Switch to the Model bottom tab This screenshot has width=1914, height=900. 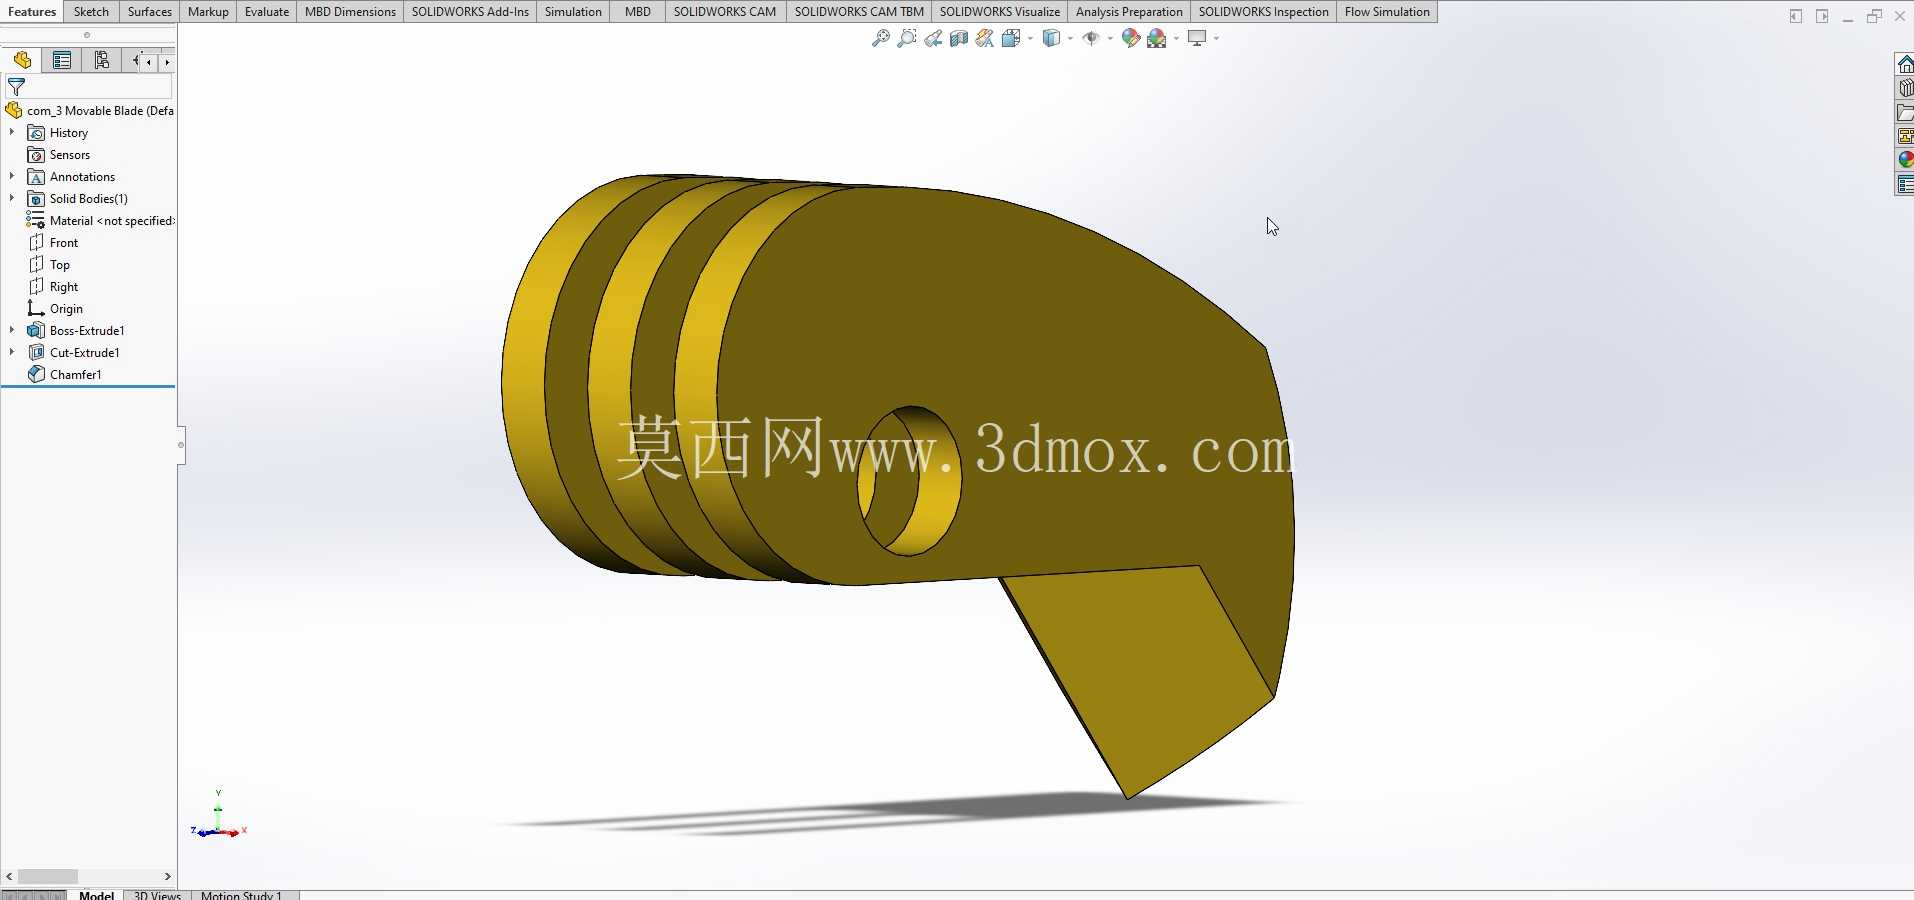point(96,895)
